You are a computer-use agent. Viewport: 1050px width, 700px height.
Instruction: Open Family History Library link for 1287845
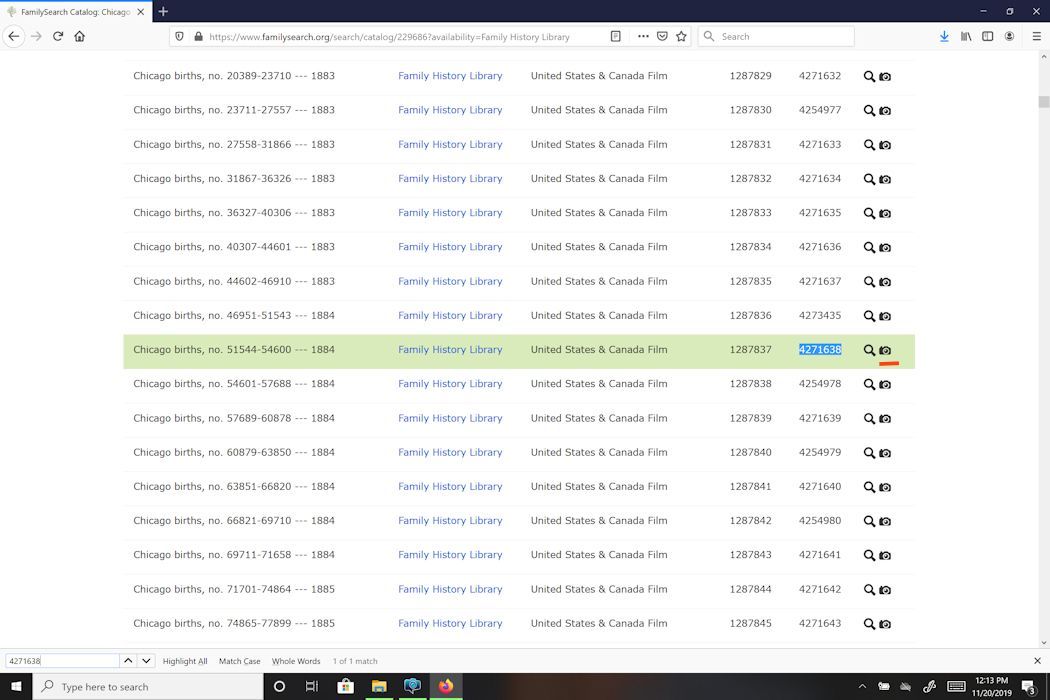(450, 623)
